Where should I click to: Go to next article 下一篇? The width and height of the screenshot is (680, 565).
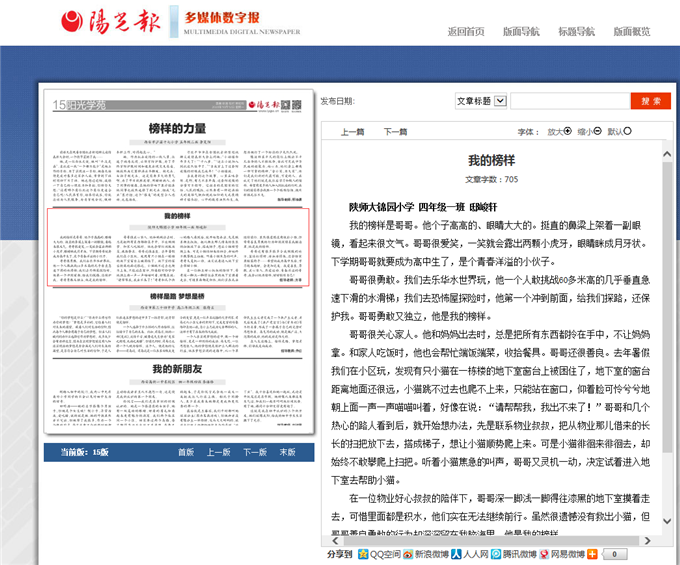(395, 132)
